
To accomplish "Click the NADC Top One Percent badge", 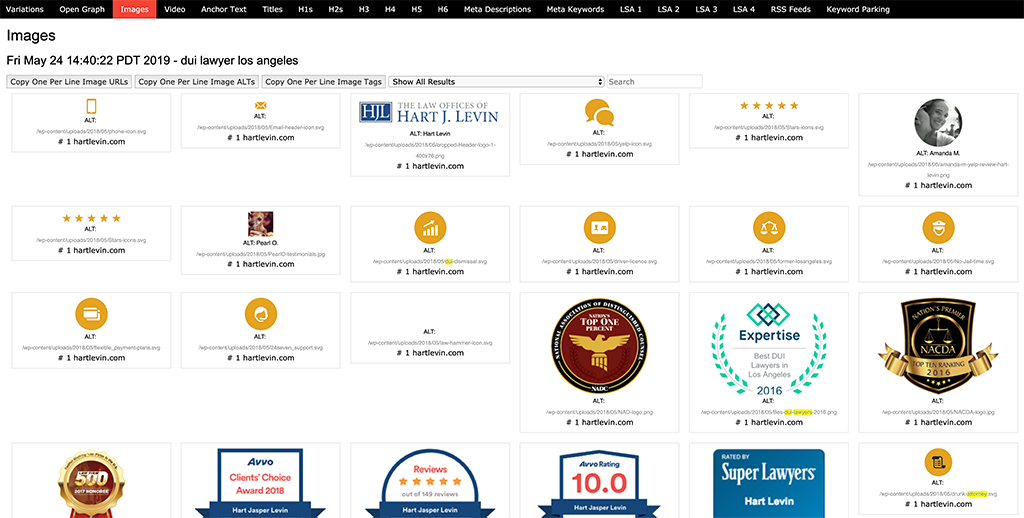I will pyautogui.click(x=600, y=346).
